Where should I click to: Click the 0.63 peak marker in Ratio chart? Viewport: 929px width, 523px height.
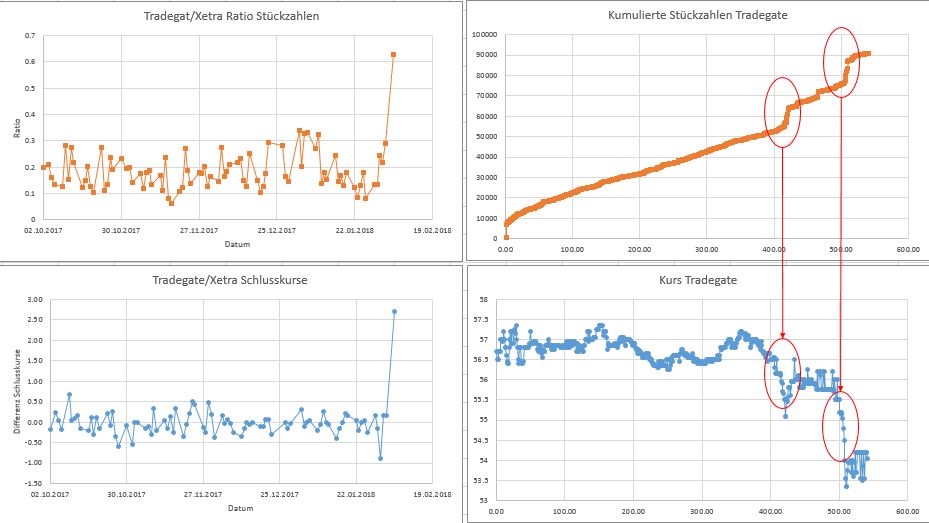coord(393,54)
